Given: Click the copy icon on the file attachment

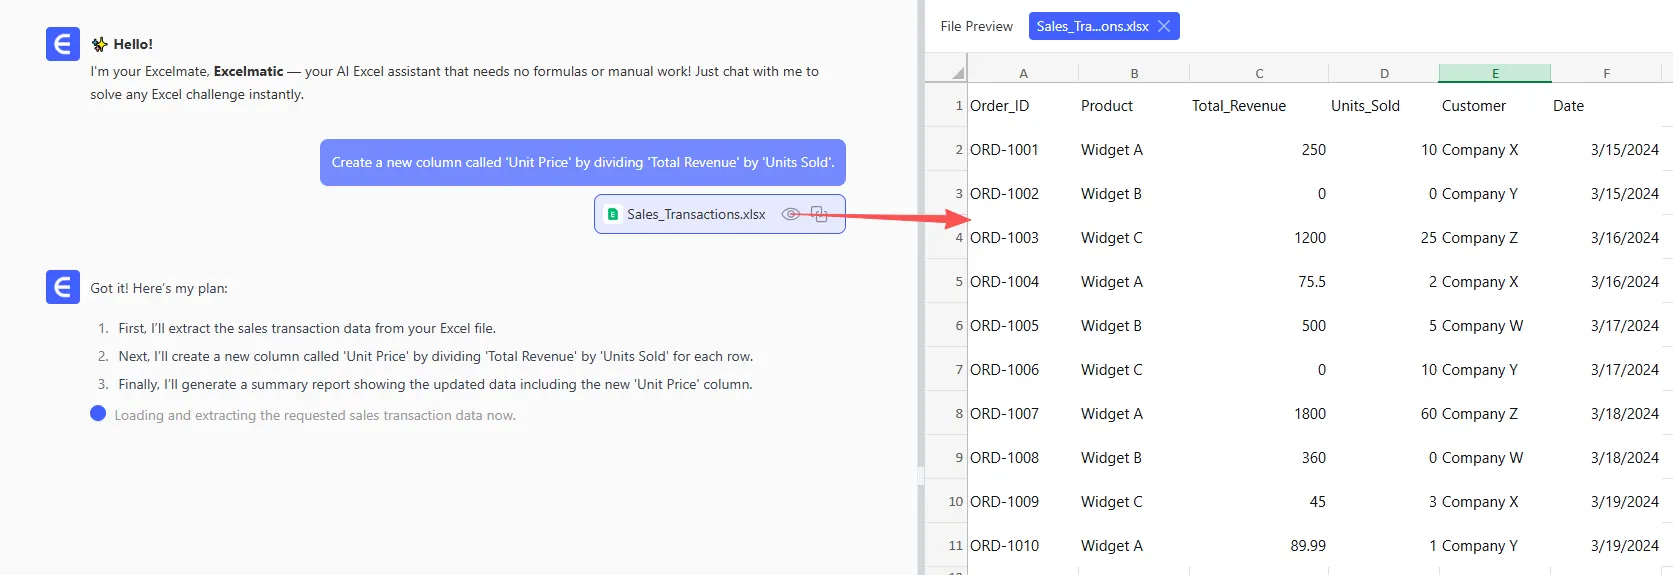Looking at the screenshot, I should (819, 214).
